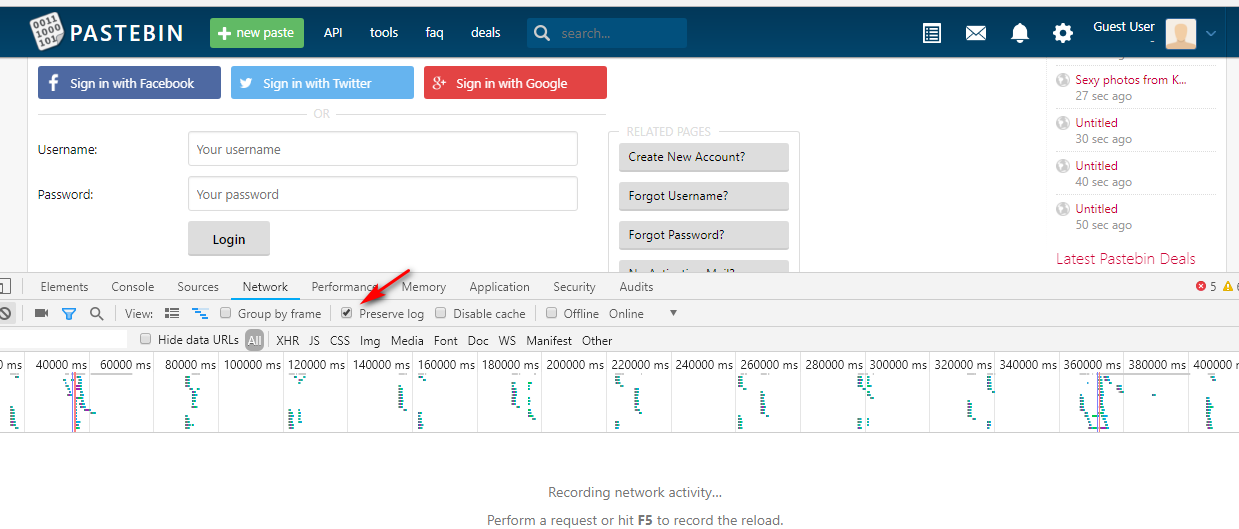Switch to large request rows view
This screenshot has height=529, width=1239.
[172, 313]
